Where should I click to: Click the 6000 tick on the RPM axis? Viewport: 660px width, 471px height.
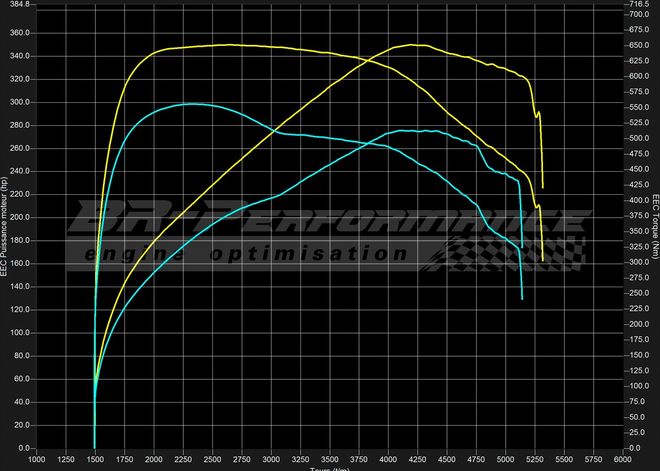623,460
